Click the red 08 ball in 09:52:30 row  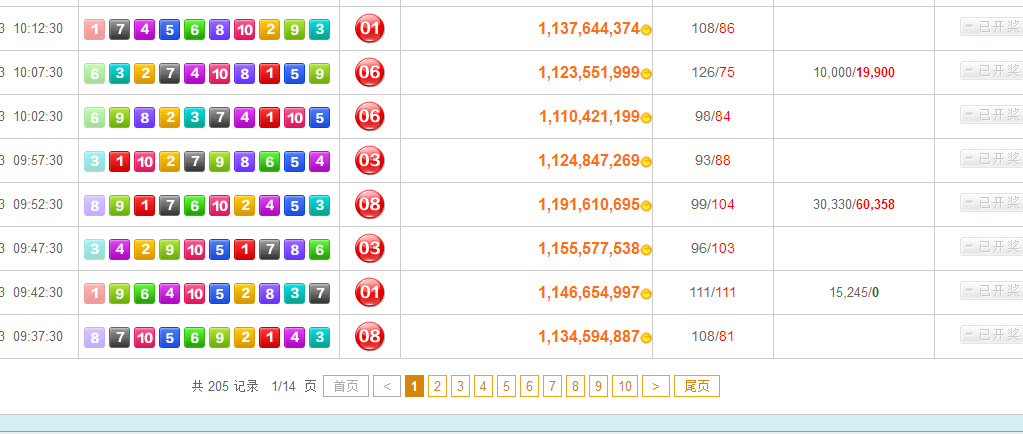(x=369, y=204)
